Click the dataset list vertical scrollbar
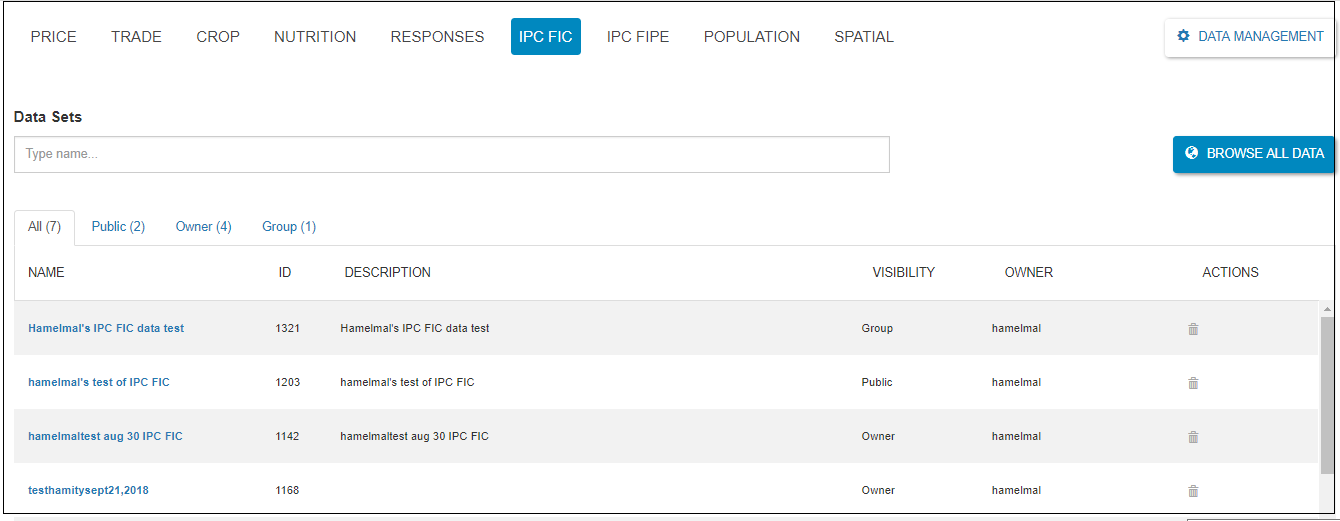This screenshot has height=521, width=1340. [1327, 400]
